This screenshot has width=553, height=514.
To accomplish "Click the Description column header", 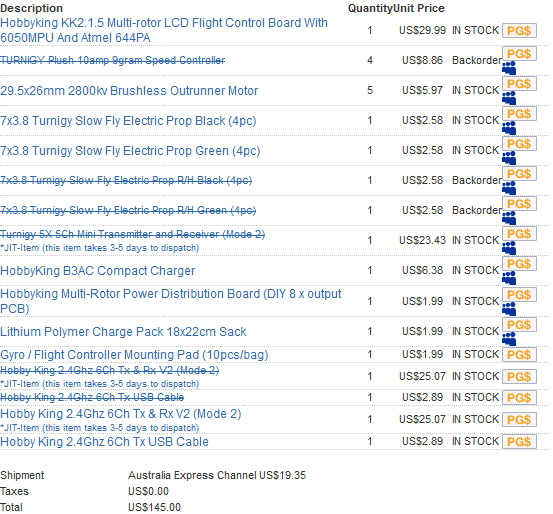I will 31,8.
